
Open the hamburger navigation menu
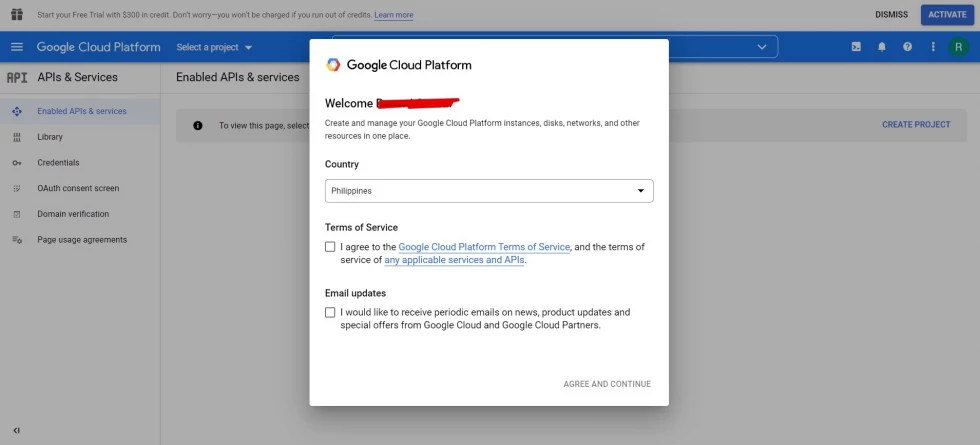[x=16, y=47]
